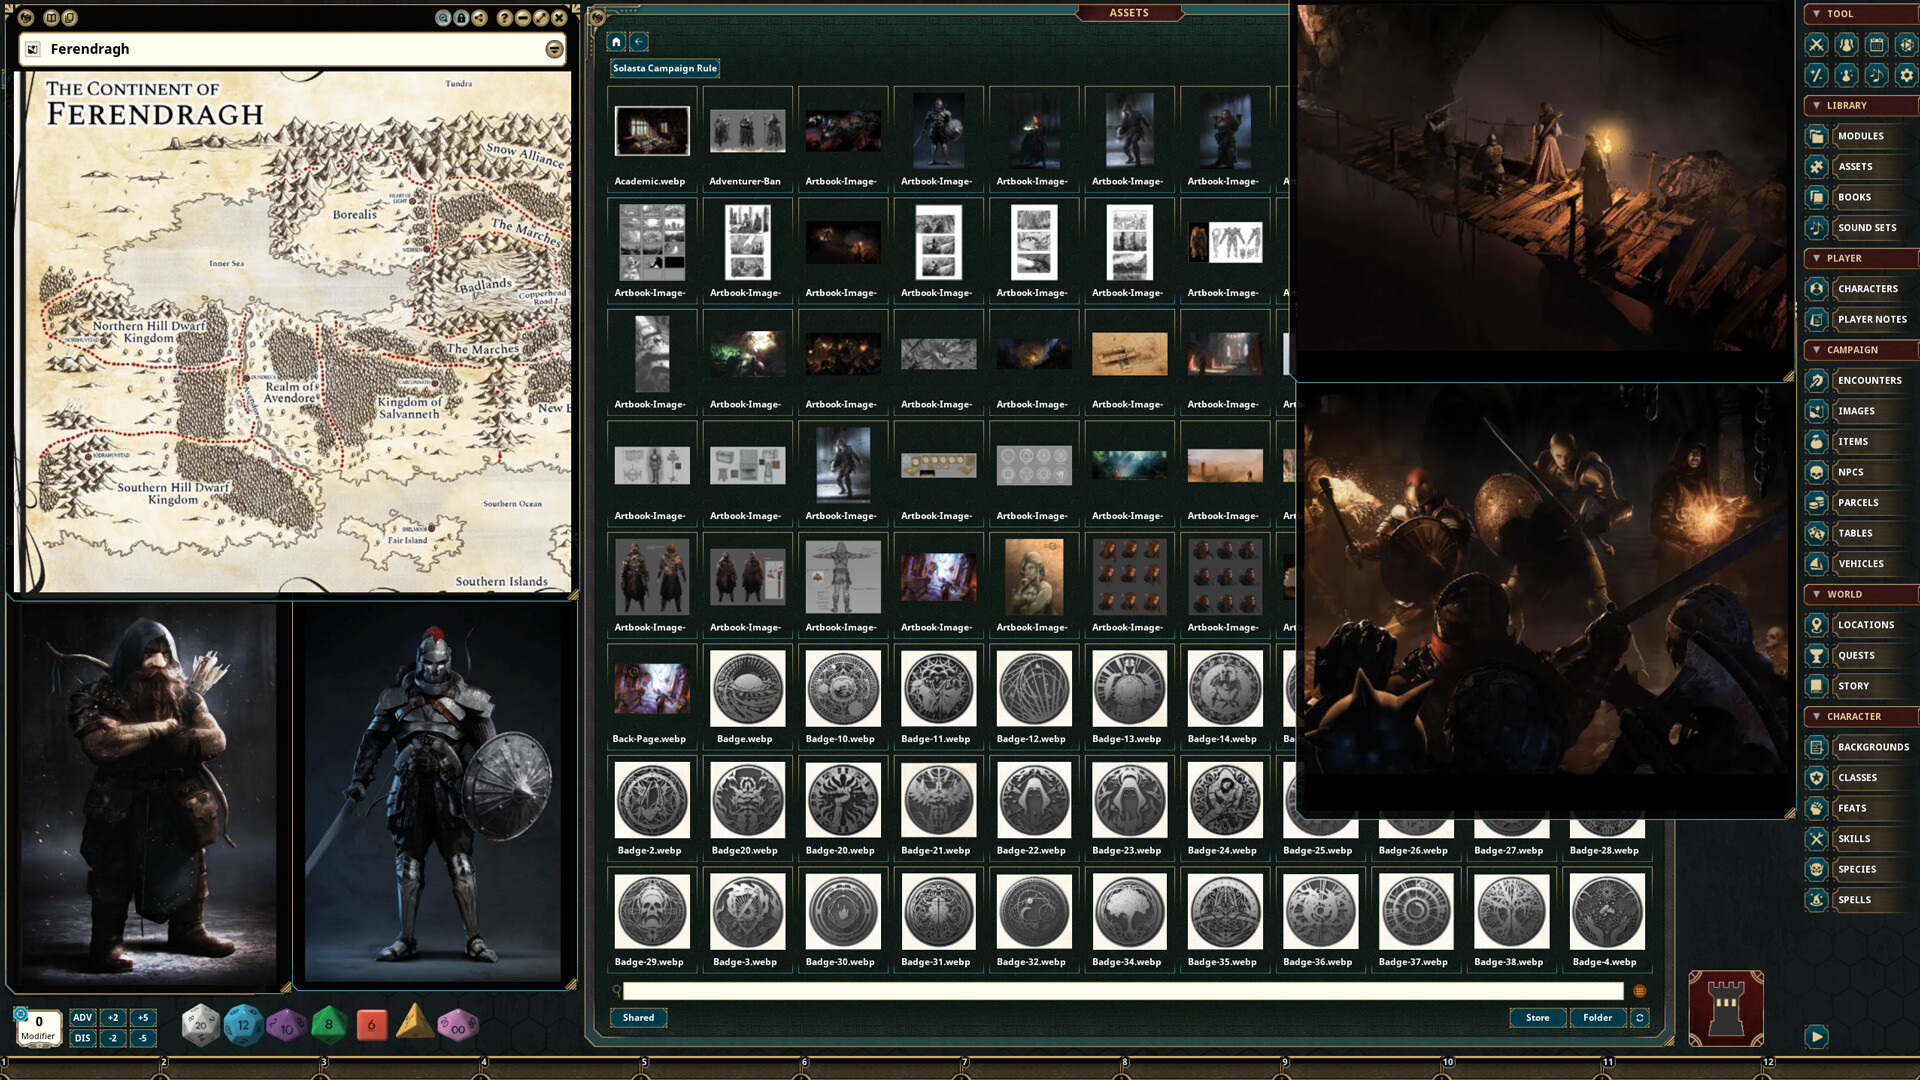Share the Ferendragh map window via share icon
The image size is (1920, 1080).
(480, 17)
